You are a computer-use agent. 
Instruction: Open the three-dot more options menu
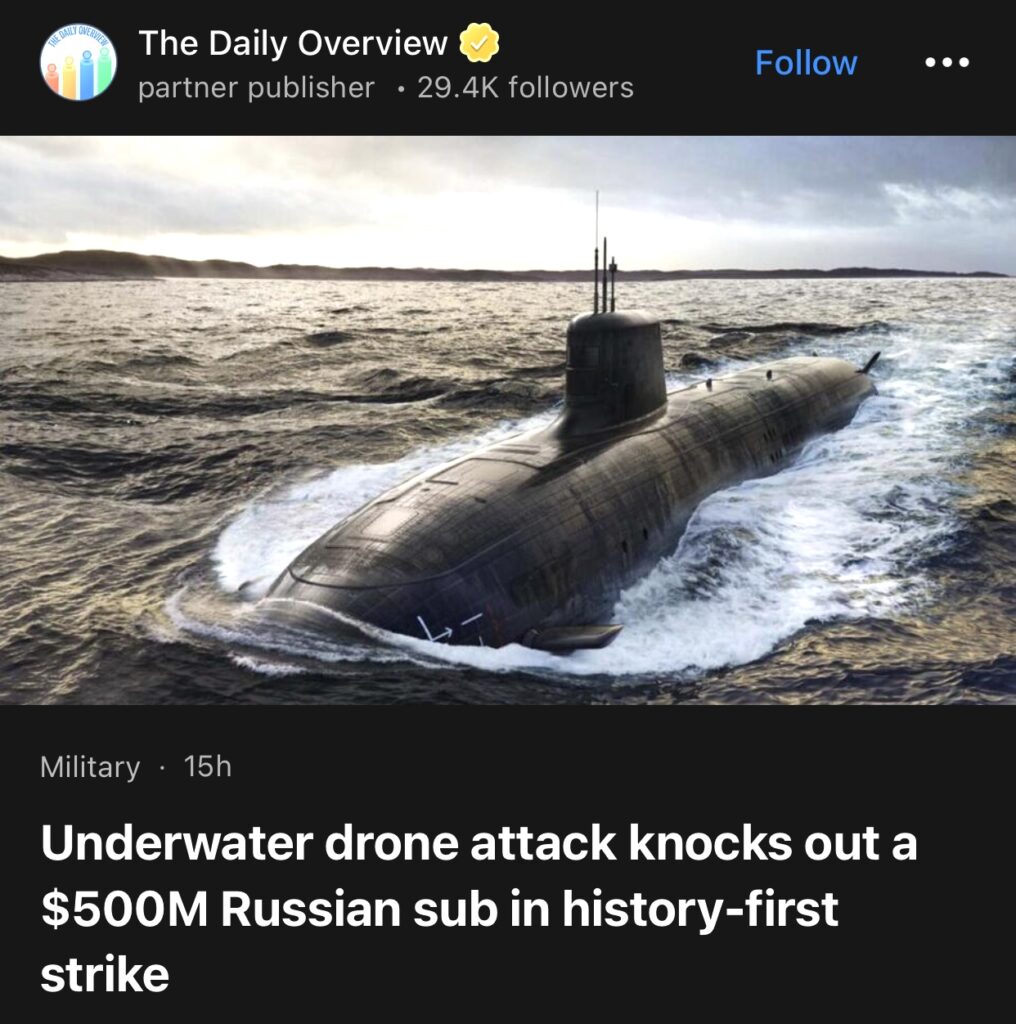[x=947, y=63]
